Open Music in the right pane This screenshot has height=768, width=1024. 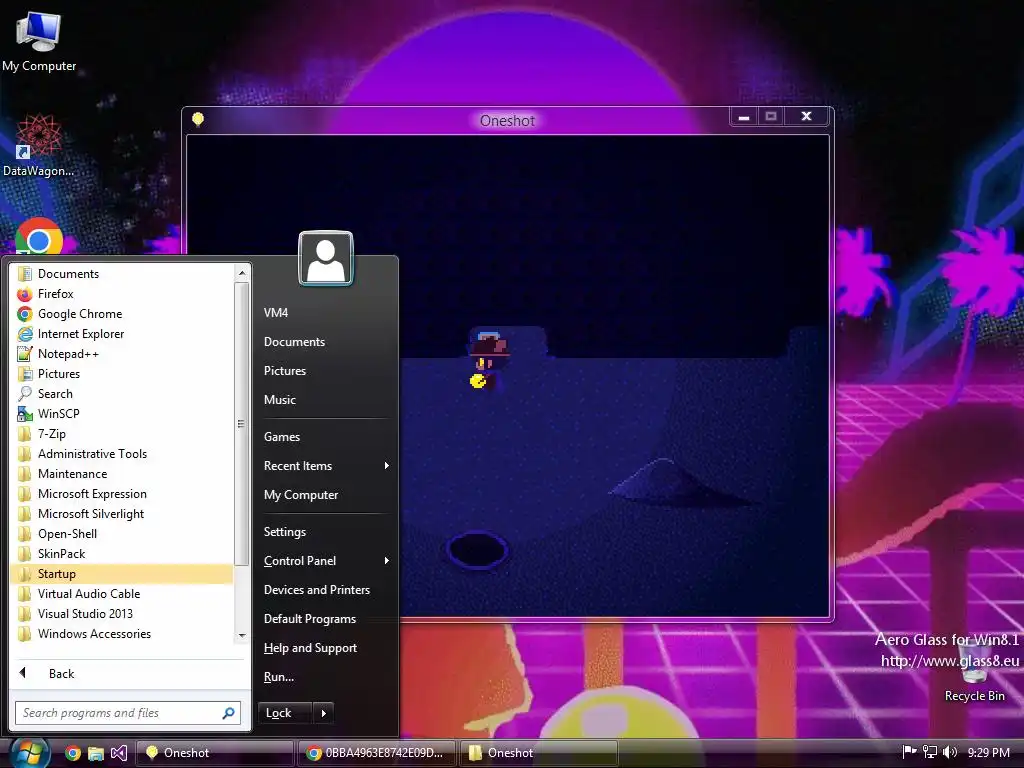coord(280,400)
